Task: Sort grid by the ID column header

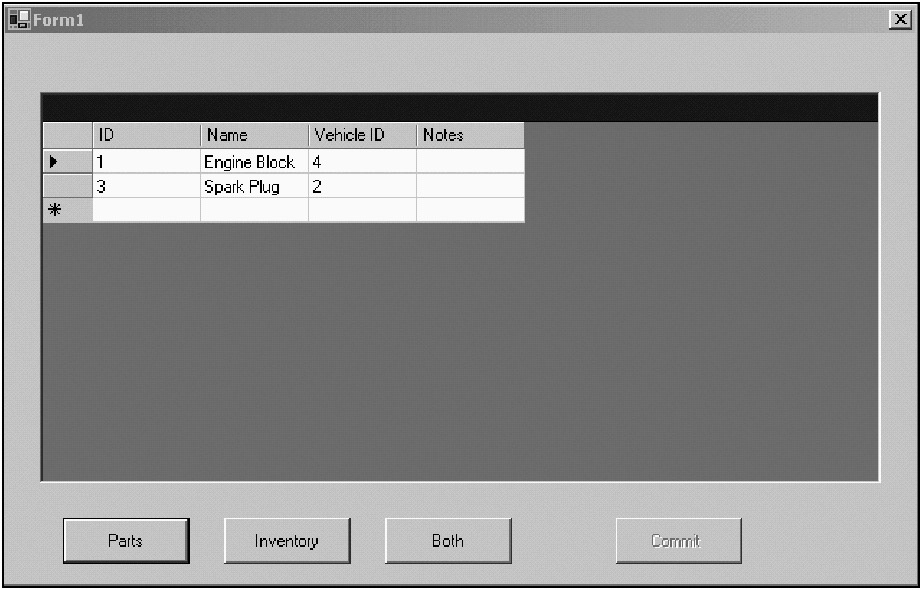Action: (x=146, y=135)
